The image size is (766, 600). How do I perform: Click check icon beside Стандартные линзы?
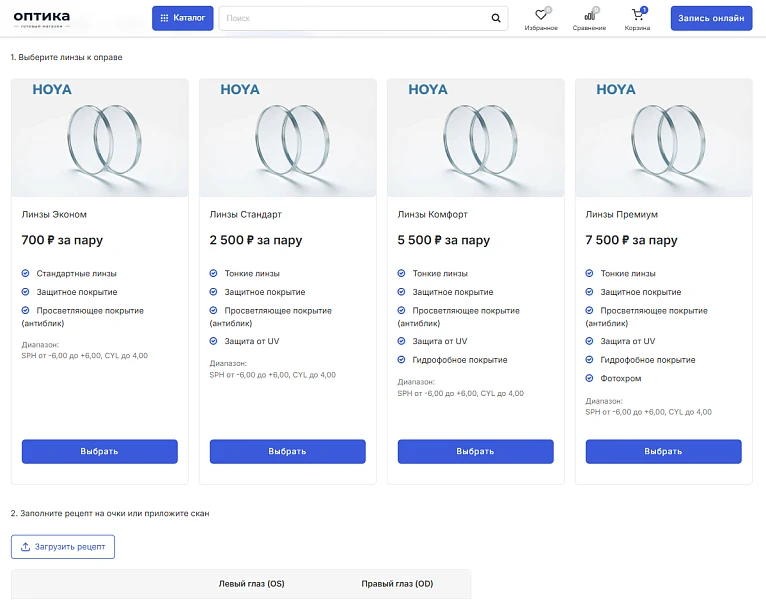[x=25, y=273]
